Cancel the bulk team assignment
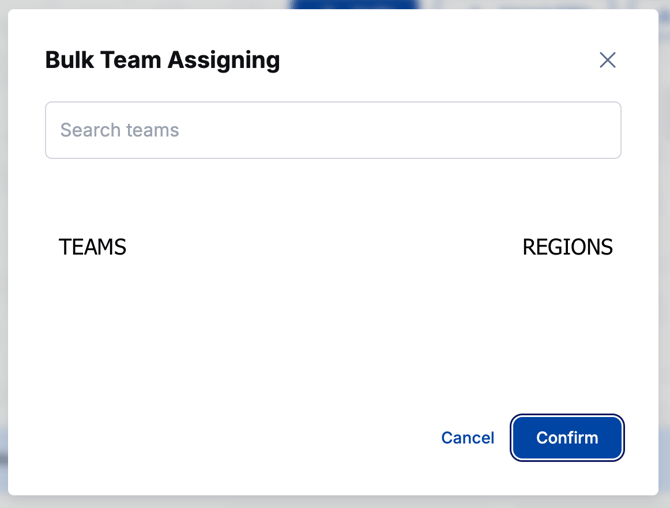 [x=467, y=438]
